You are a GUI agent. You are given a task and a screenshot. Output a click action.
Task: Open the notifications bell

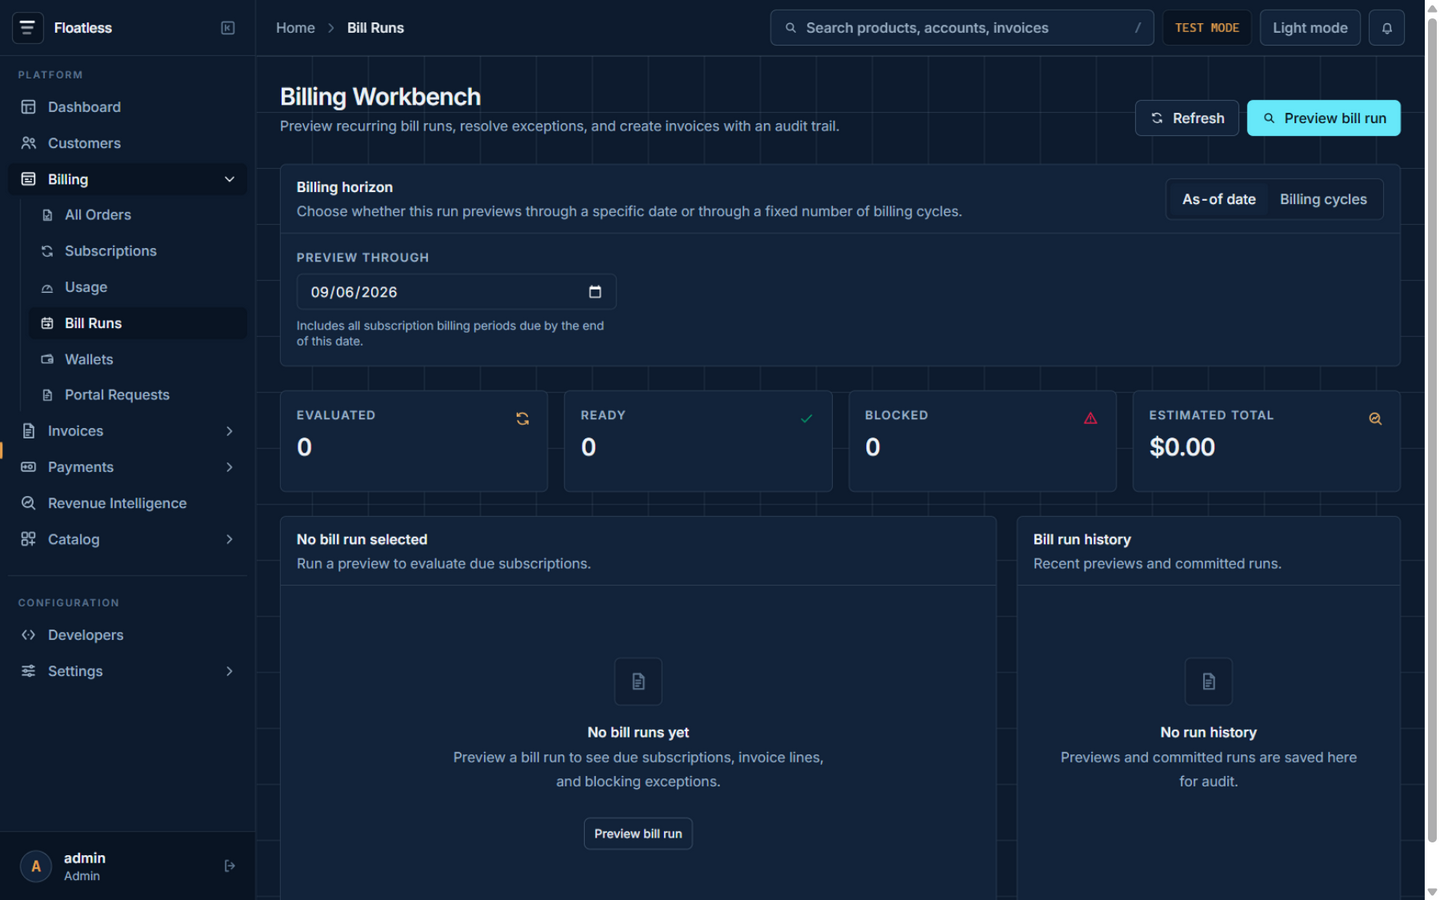point(1386,28)
